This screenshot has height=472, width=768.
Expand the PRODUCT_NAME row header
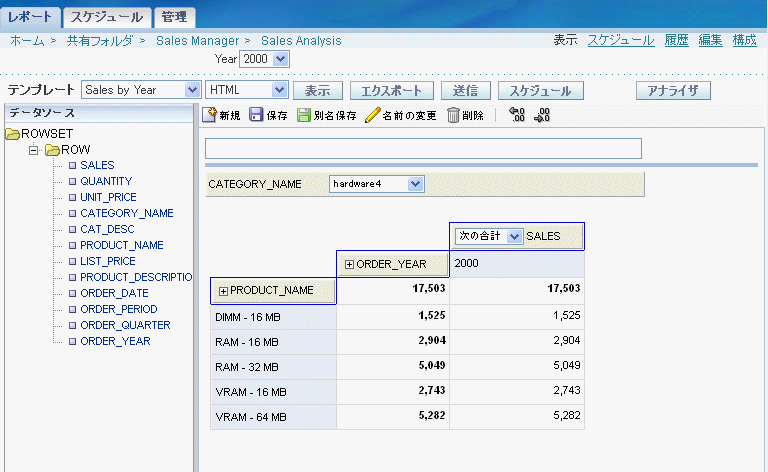click(223, 291)
